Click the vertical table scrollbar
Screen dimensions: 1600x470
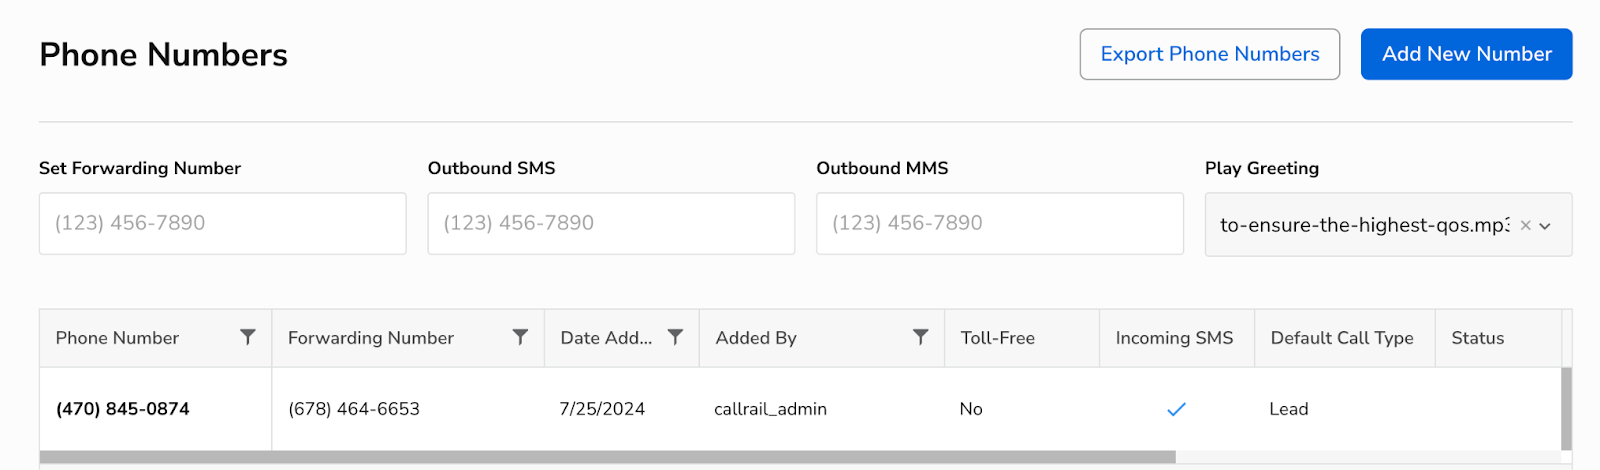click(x=1566, y=408)
